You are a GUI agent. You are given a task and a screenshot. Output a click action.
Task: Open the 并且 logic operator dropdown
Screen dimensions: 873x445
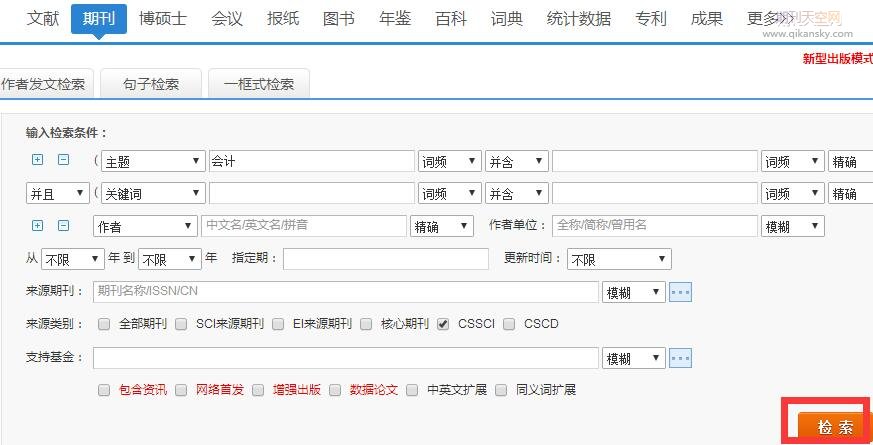pyautogui.click(x=56, y=193)
